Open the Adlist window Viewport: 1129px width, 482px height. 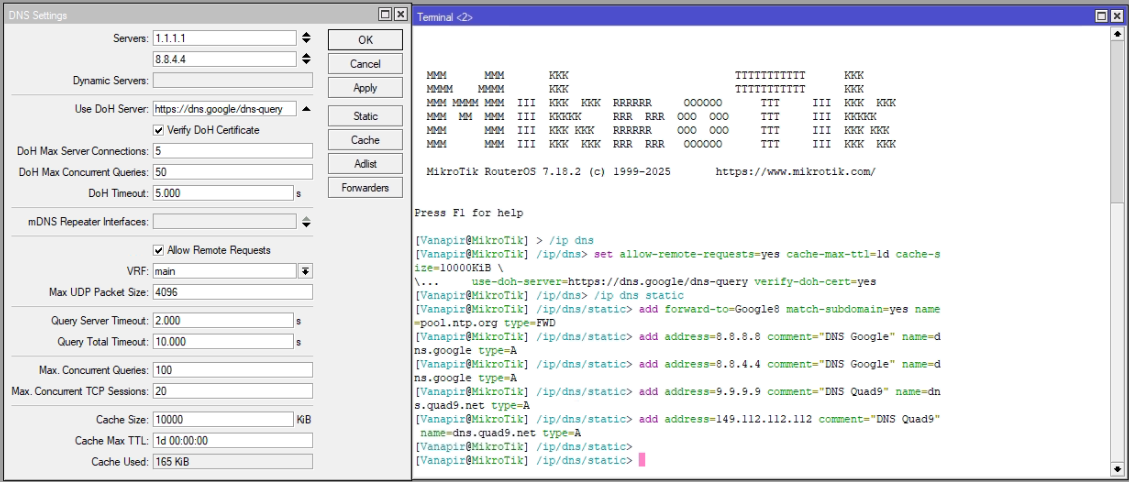[x=365, y=164]
